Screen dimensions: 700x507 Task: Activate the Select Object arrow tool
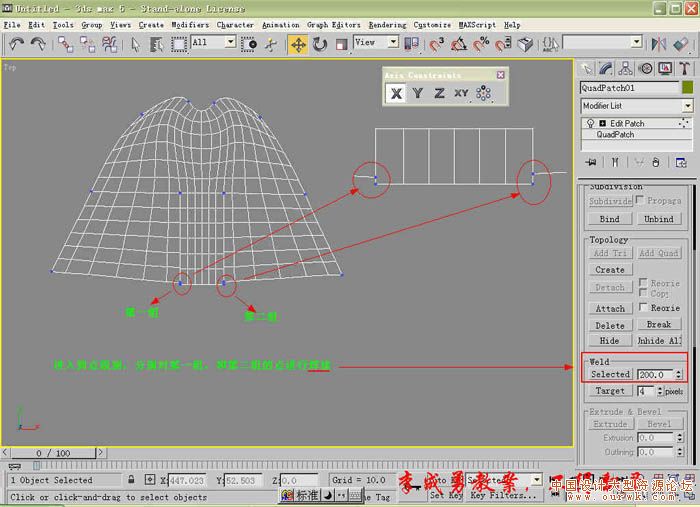point(135,44)
